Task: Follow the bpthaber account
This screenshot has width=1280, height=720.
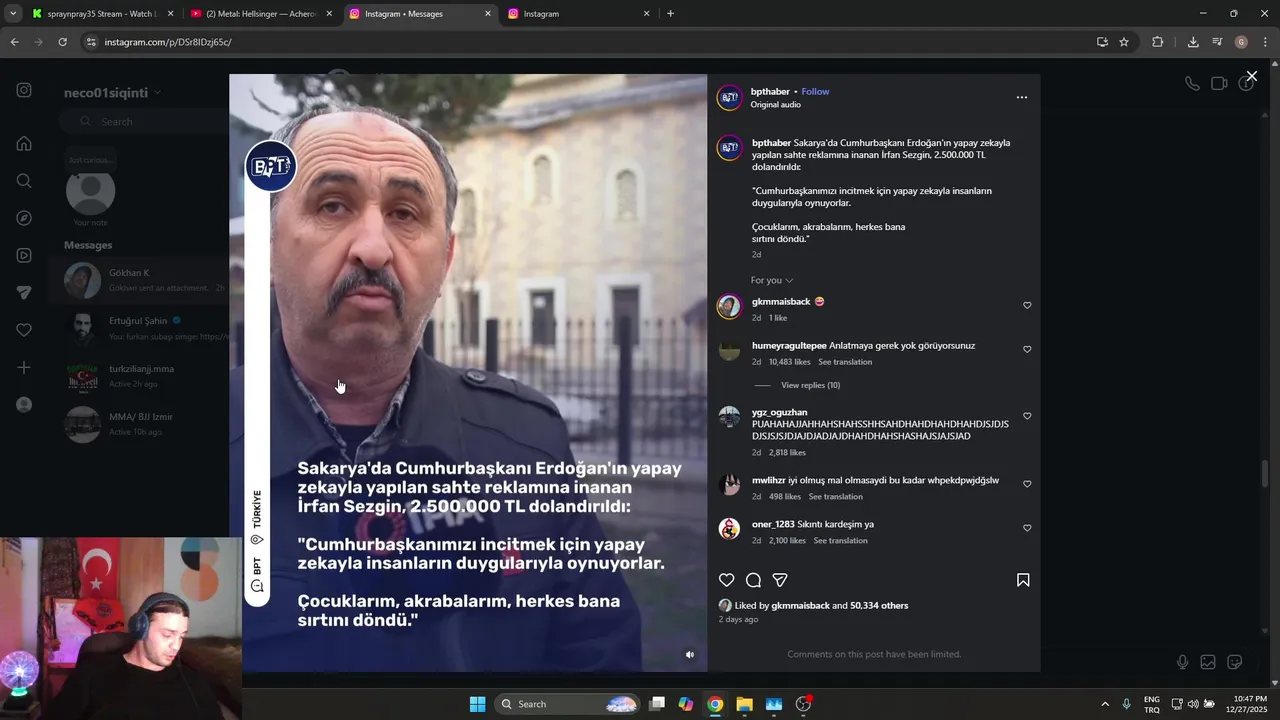Action: 815,91
